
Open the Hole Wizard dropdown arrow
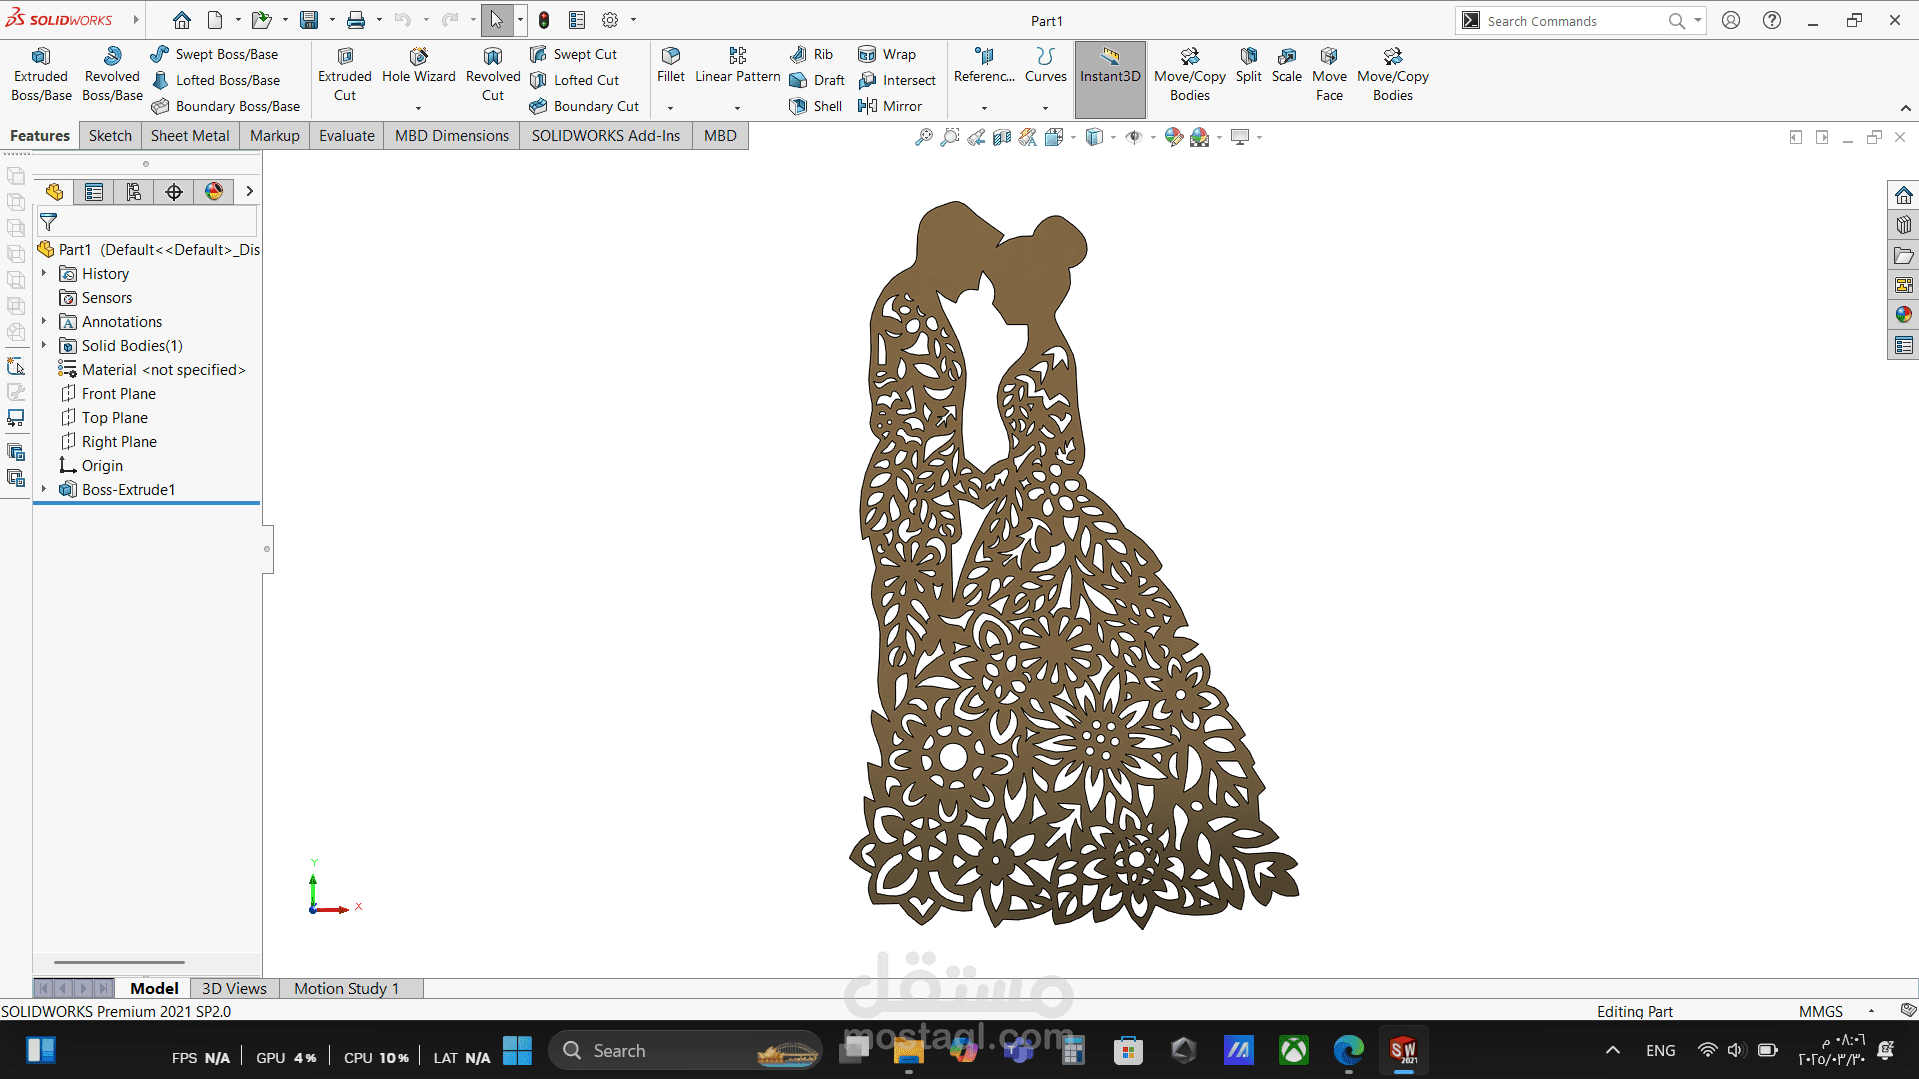(x=418, y=108)
